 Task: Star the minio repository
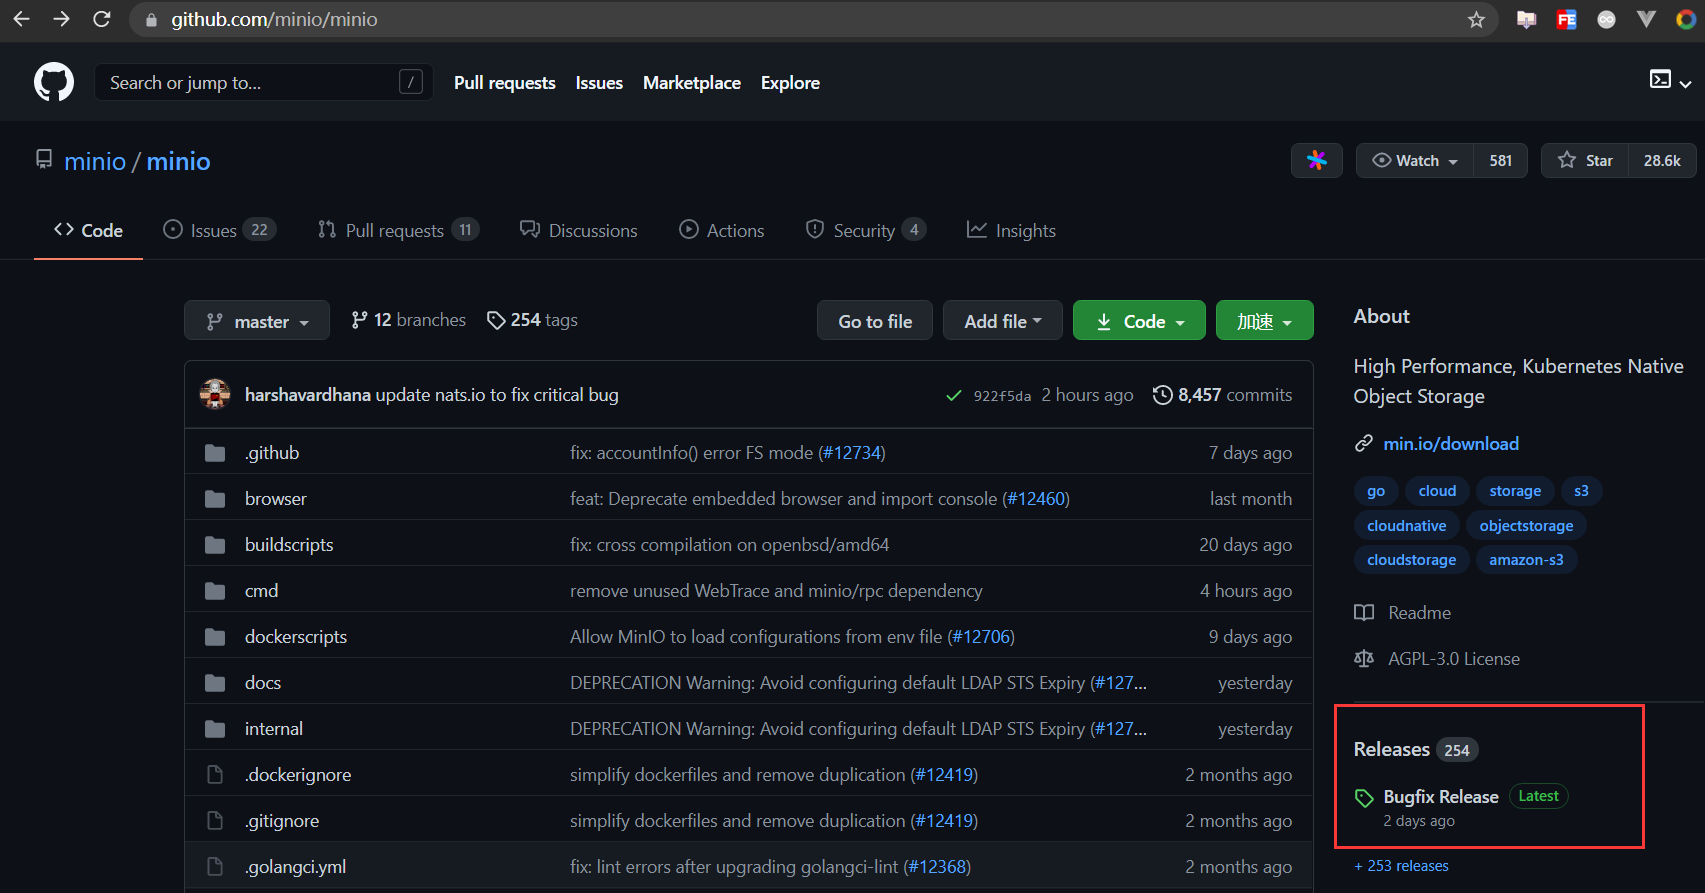click(x=1585, y=160)
